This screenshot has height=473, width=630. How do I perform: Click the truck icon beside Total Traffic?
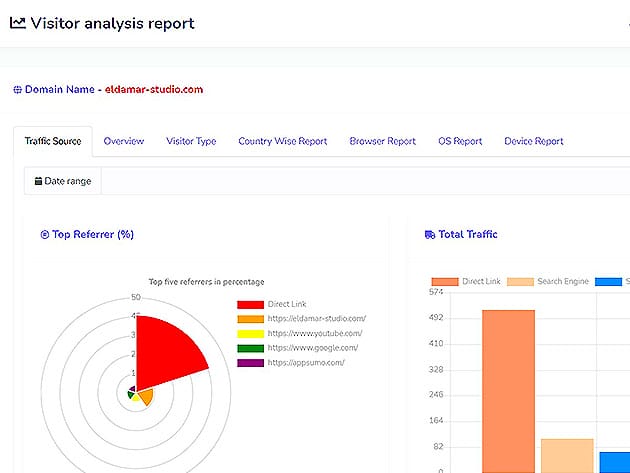point(430,235)
